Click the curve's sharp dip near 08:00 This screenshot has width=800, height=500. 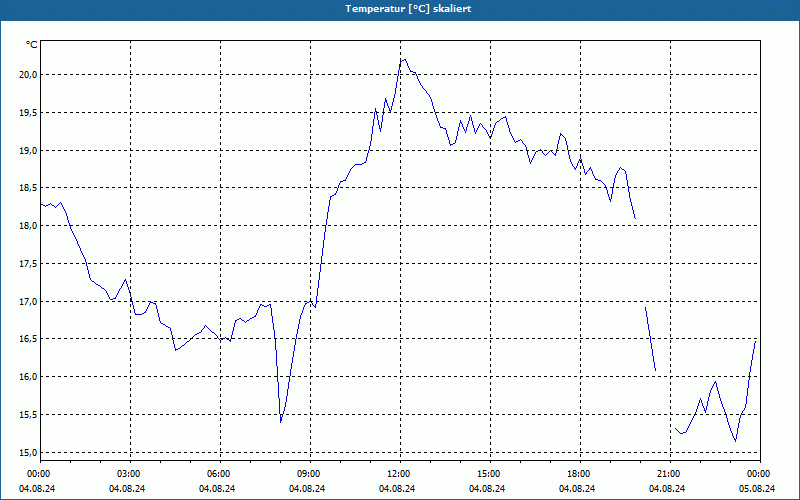[x=281, y=421]
